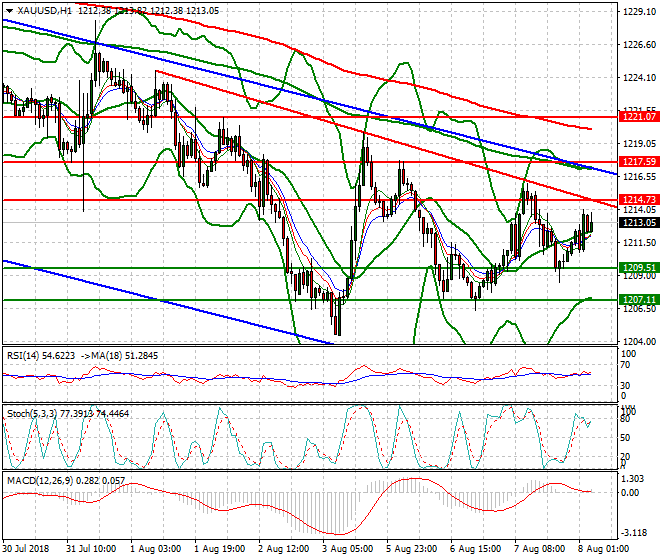Click the 1226.60 price scale value

click(639, 45)
